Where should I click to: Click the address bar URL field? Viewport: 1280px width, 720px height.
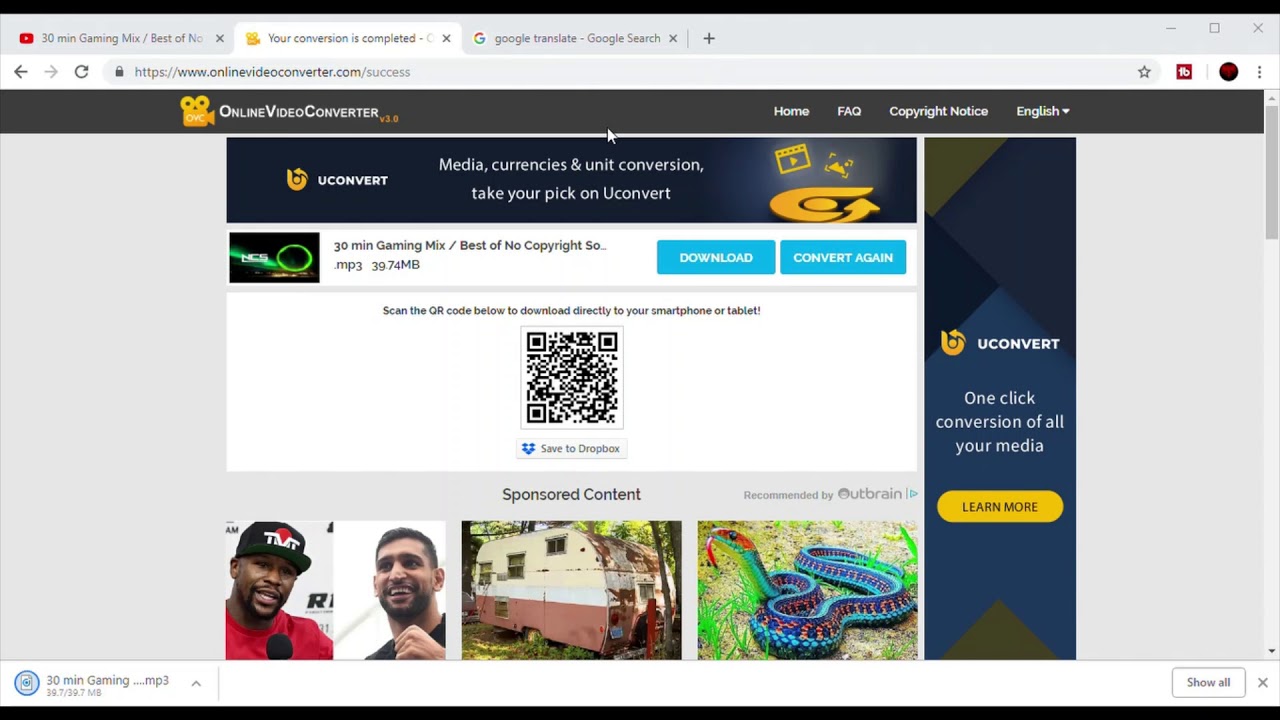[x=630, y=72]
